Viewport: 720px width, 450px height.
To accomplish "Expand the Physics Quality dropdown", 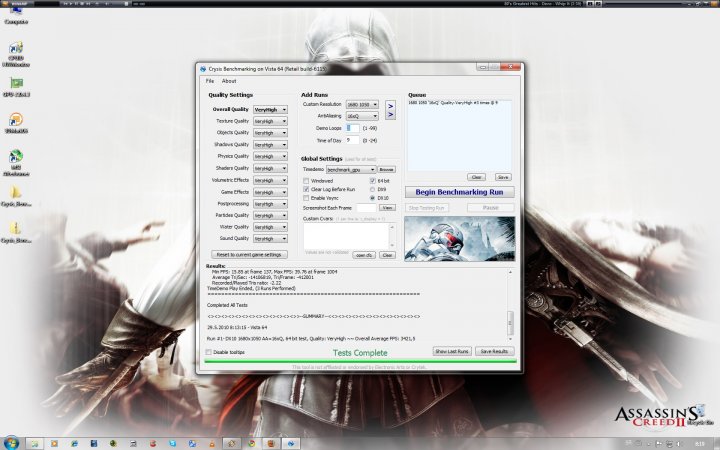I will tap(270, 156).
